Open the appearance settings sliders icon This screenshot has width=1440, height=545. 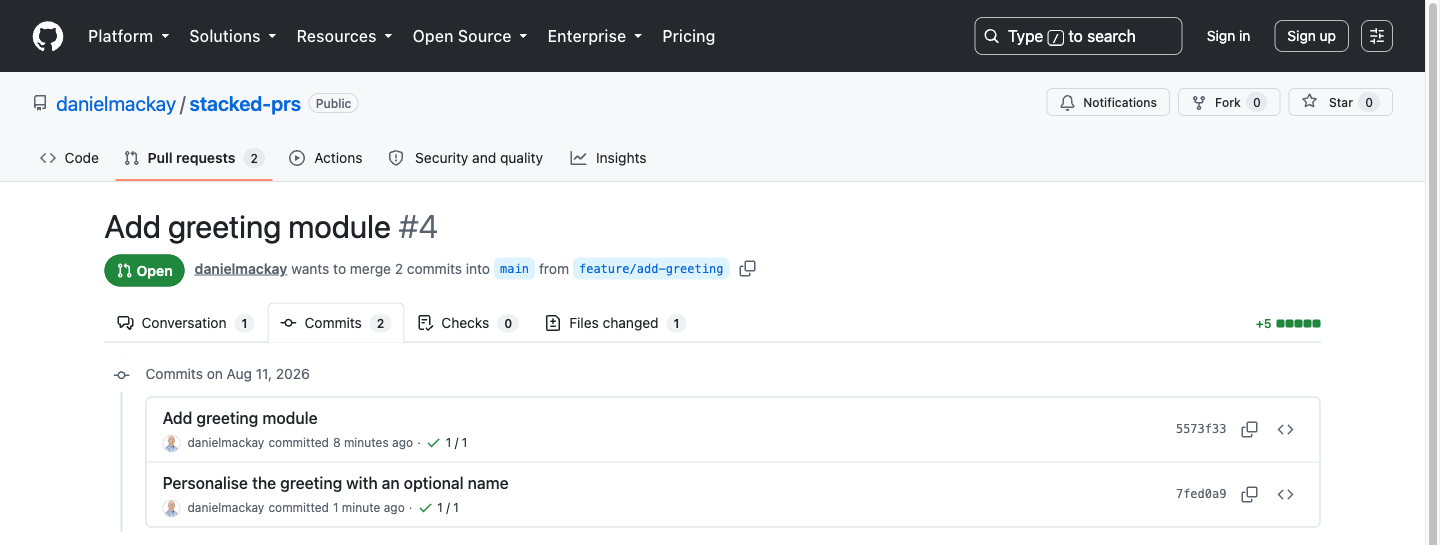point(1377,36)
